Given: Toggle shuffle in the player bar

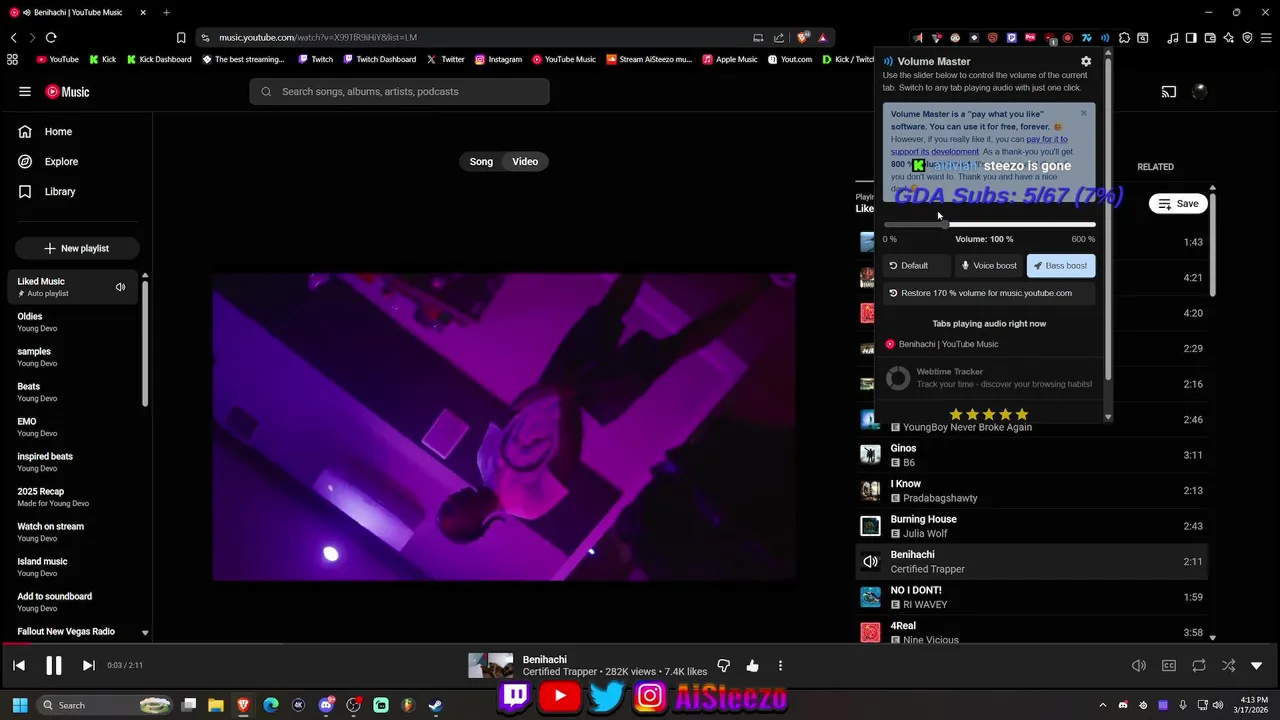Looking at the screenshot, I should click(1228, 665).
